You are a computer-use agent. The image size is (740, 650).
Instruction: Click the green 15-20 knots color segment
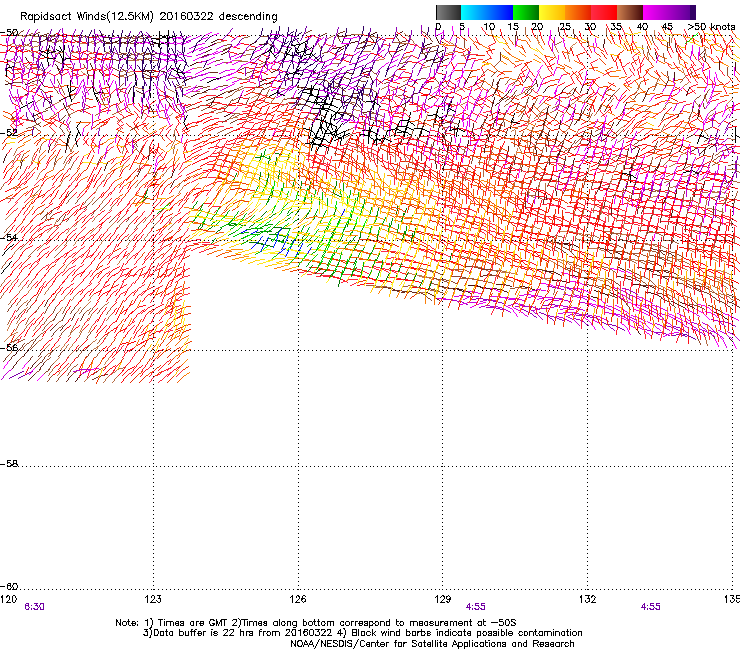[x=526, y=12]
